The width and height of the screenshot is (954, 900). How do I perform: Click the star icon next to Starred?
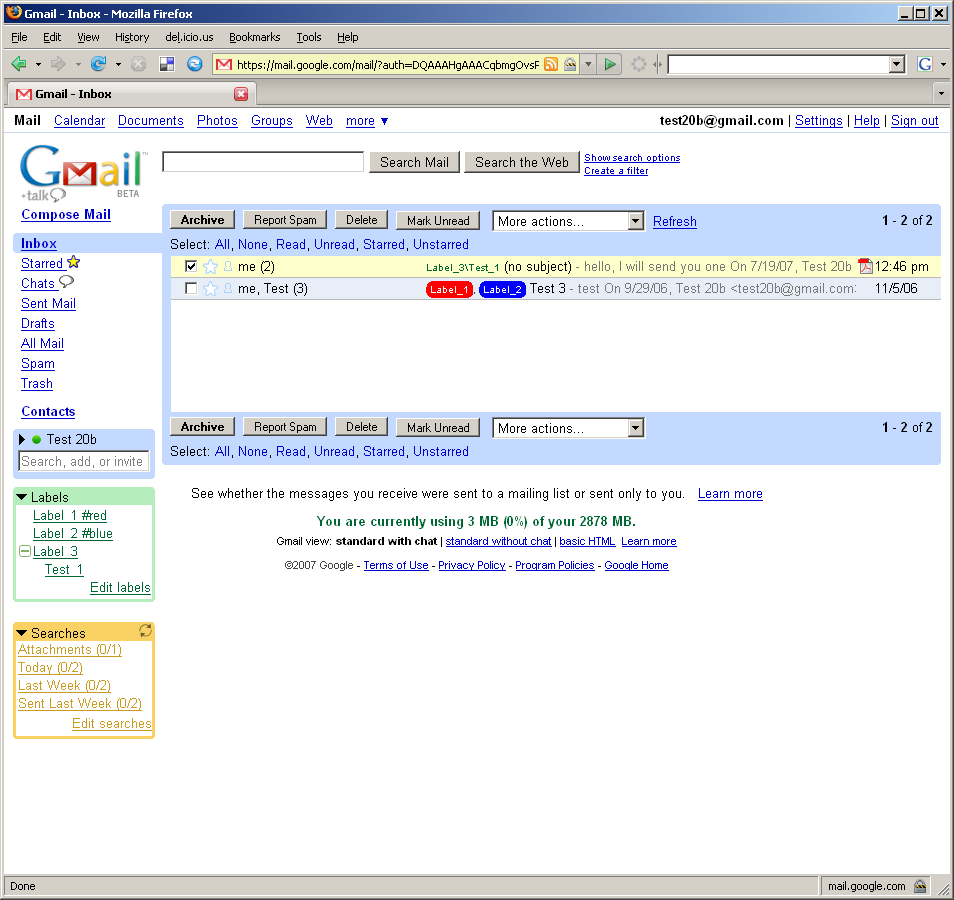coord(74,262)
